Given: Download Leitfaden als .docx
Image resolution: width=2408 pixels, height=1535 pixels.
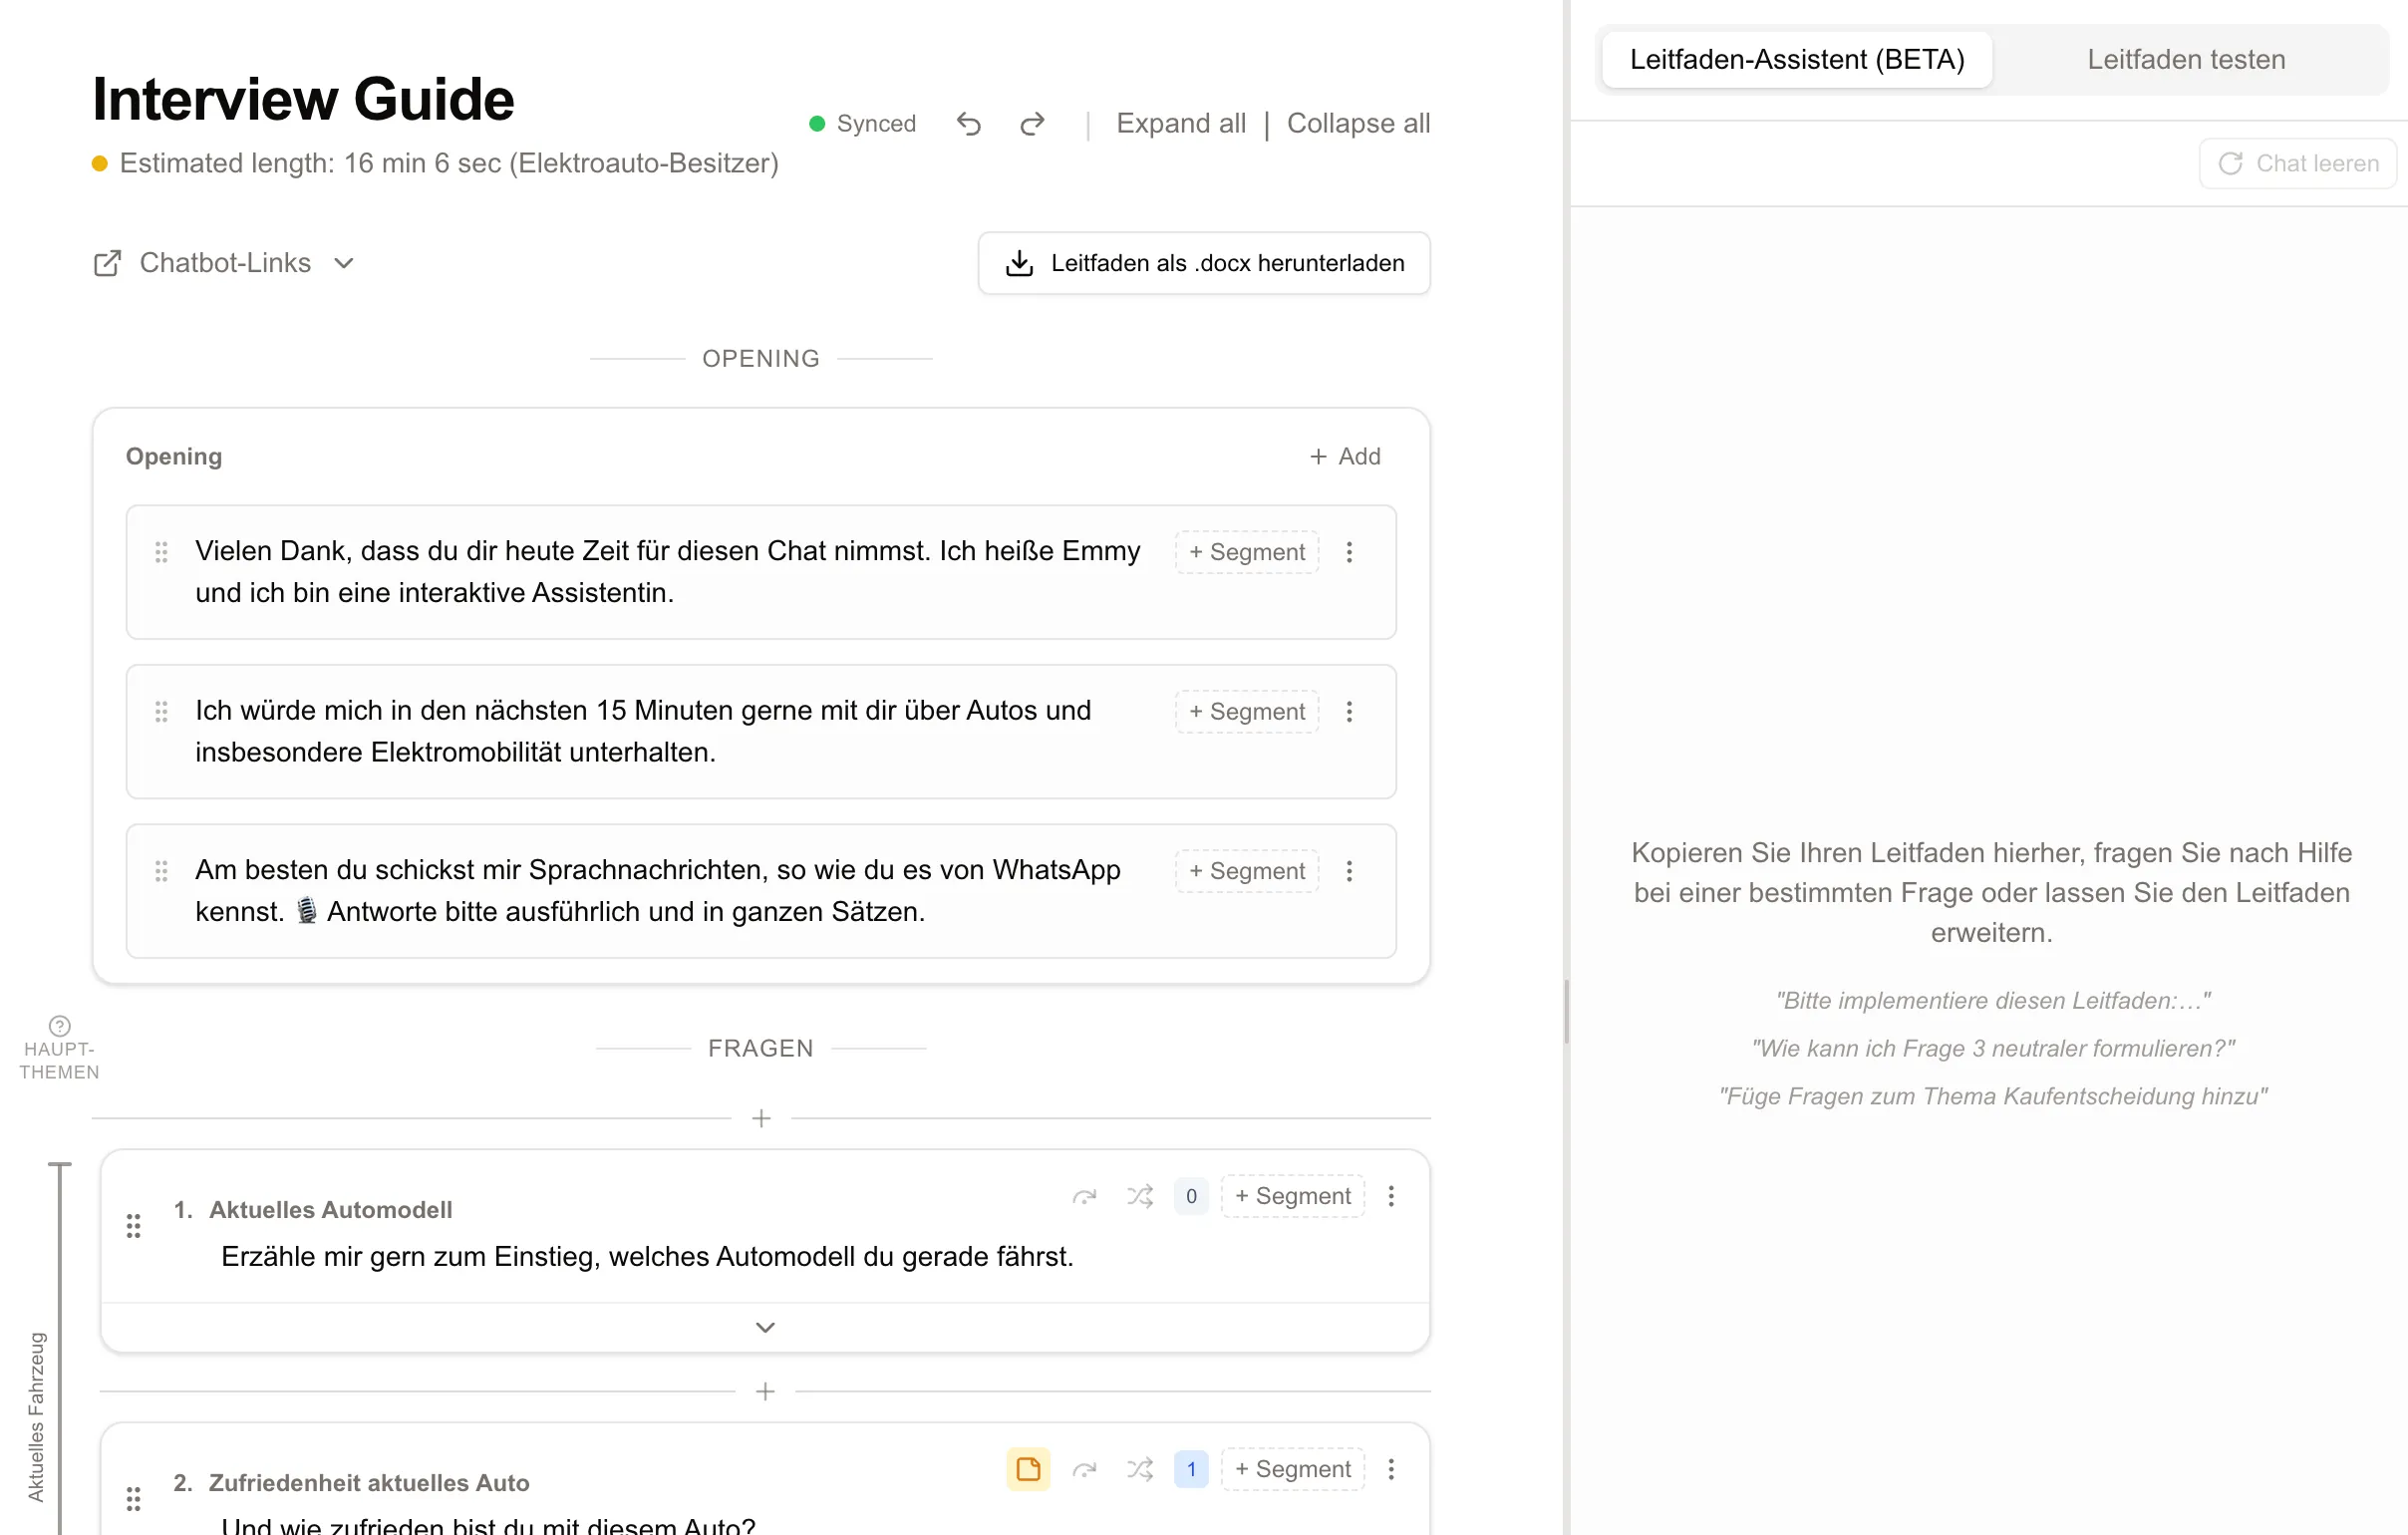Looking at the screenshot, I should [1204, 263].
